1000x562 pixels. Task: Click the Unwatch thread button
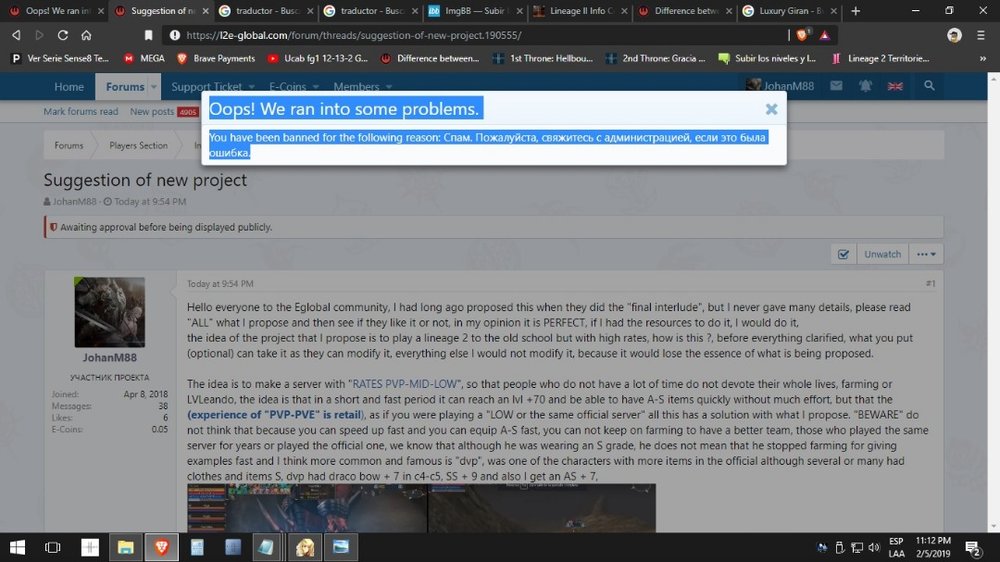[x=882, y=254]
